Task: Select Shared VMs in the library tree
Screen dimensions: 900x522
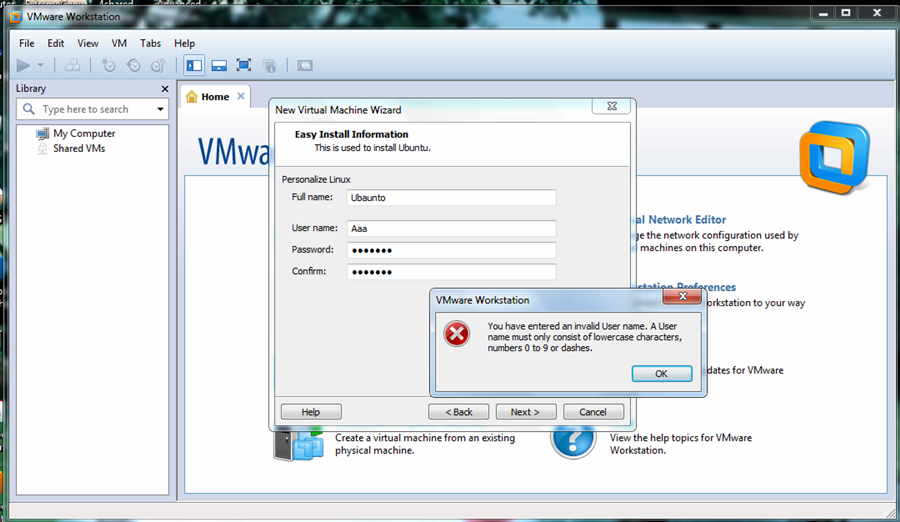Action: pos(79,148)
